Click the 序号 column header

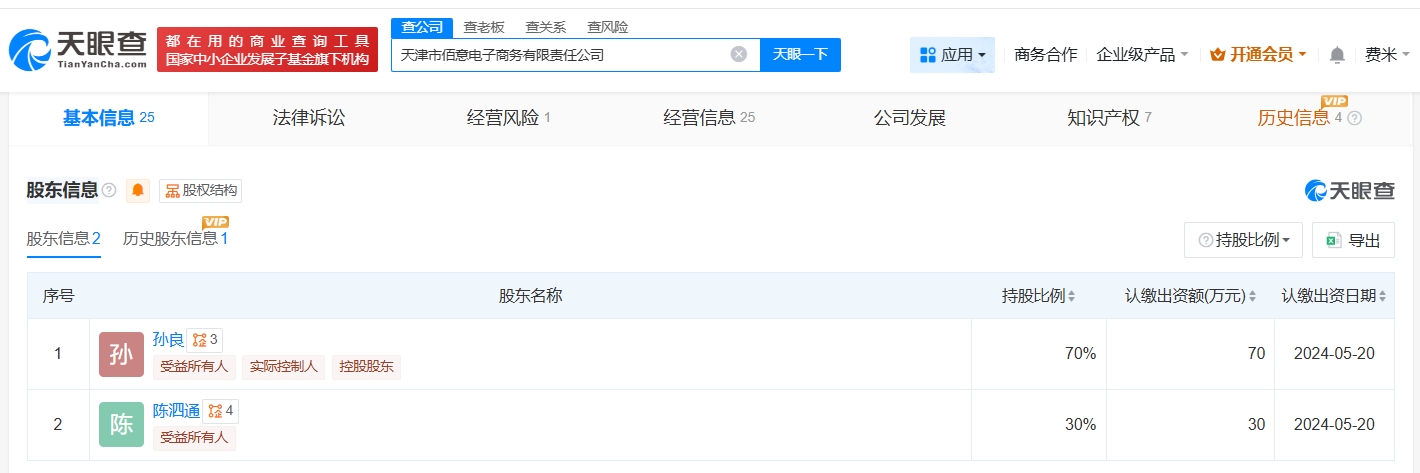58,296
